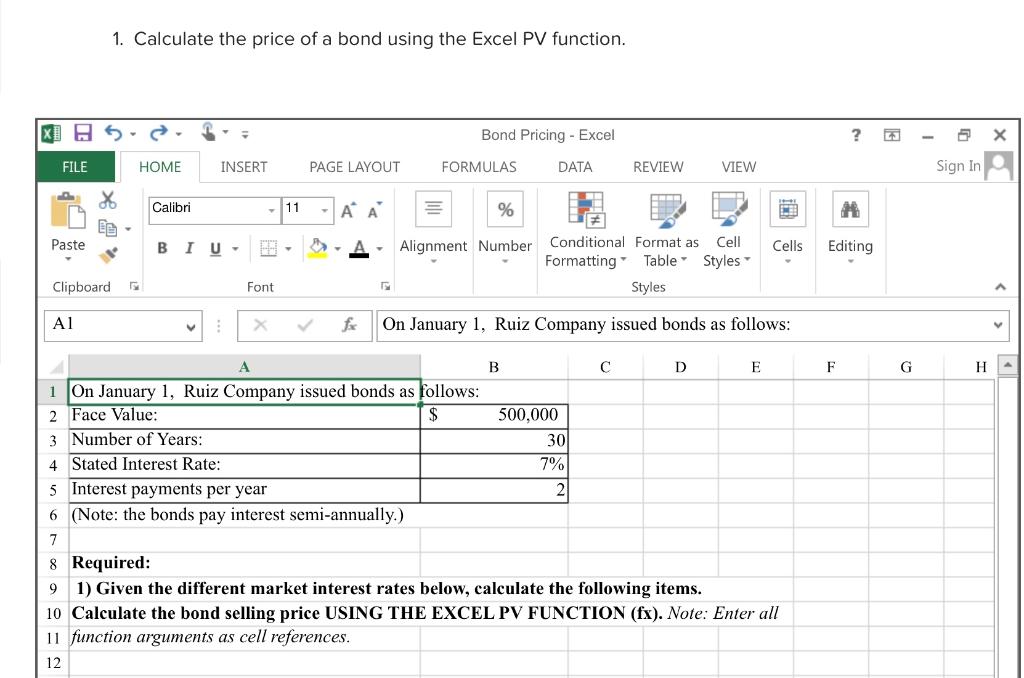Open the FILE tab

tap(75, 167)
